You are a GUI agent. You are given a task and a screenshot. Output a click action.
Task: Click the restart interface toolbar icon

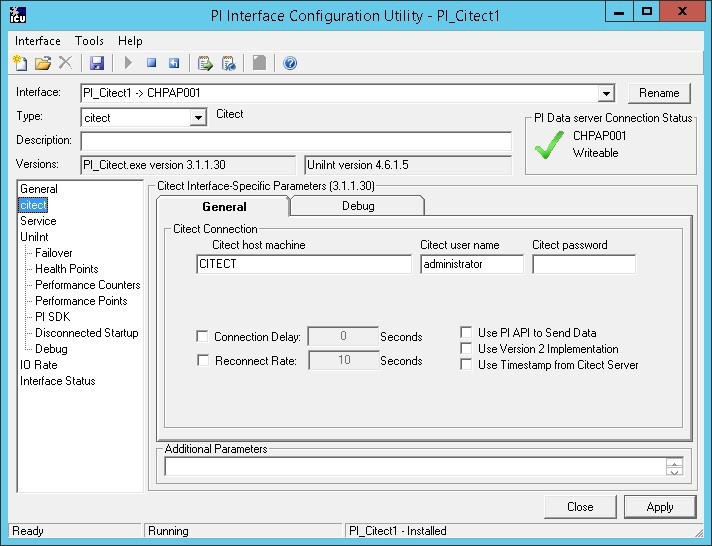pyautogui.click(x=174, y=63)
